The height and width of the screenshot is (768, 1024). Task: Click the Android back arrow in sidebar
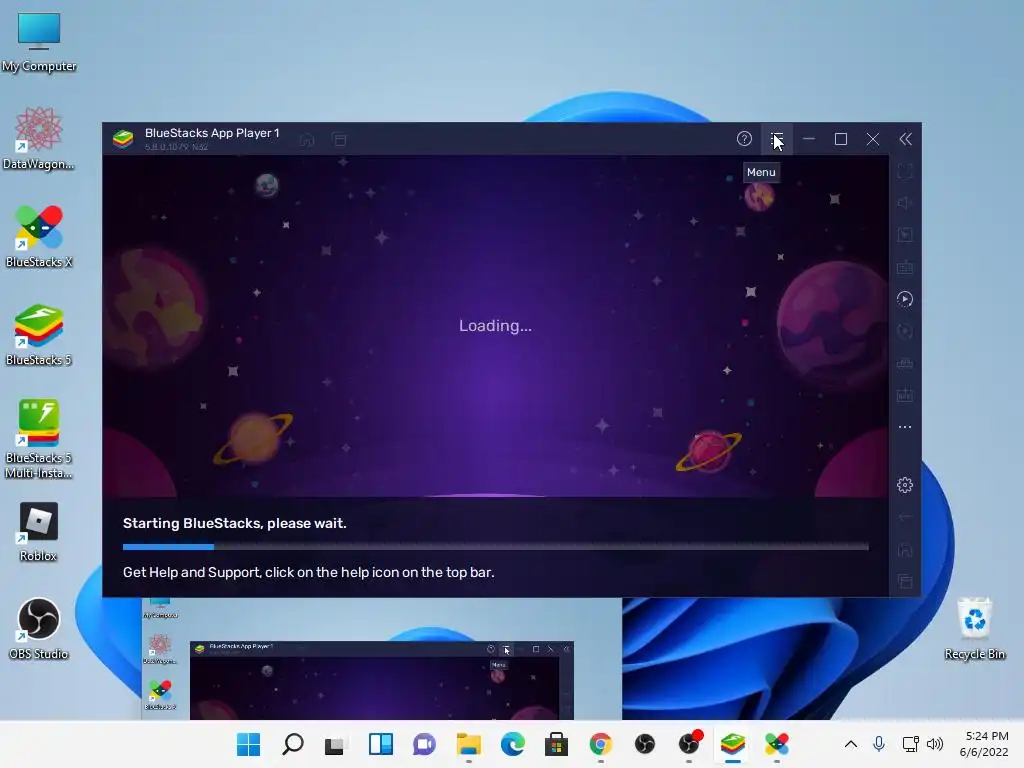pyautogui.click(x=904, y=517)
